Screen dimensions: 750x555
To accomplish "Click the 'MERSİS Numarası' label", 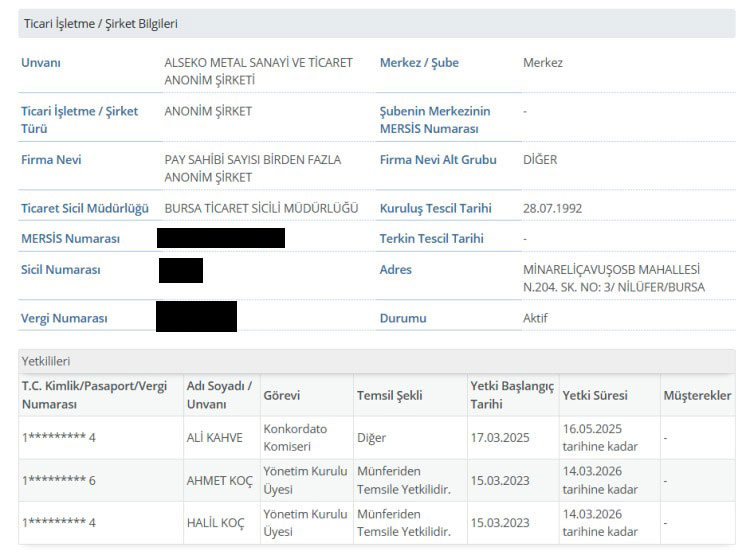I will tap(70, 239).
